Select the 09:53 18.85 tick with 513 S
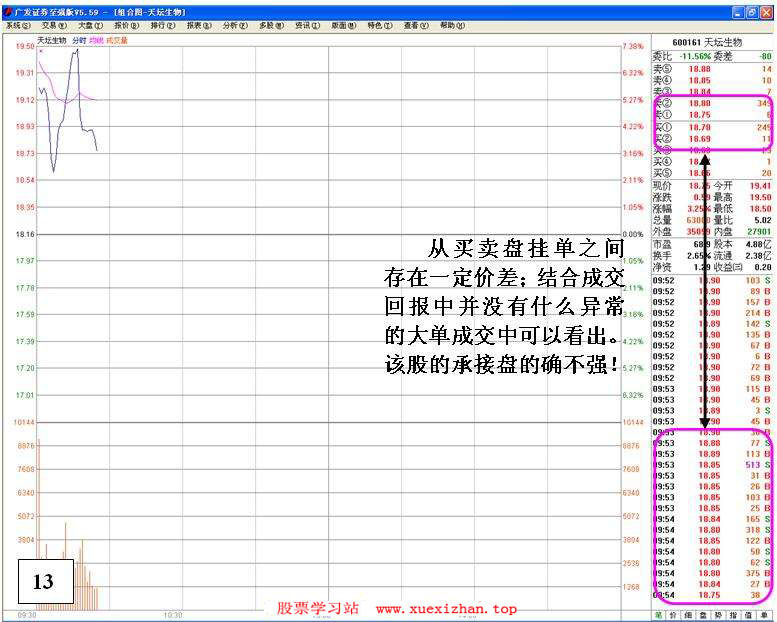Image resolution: width=777 pixels, height=622 pixels. click(712, 465)
